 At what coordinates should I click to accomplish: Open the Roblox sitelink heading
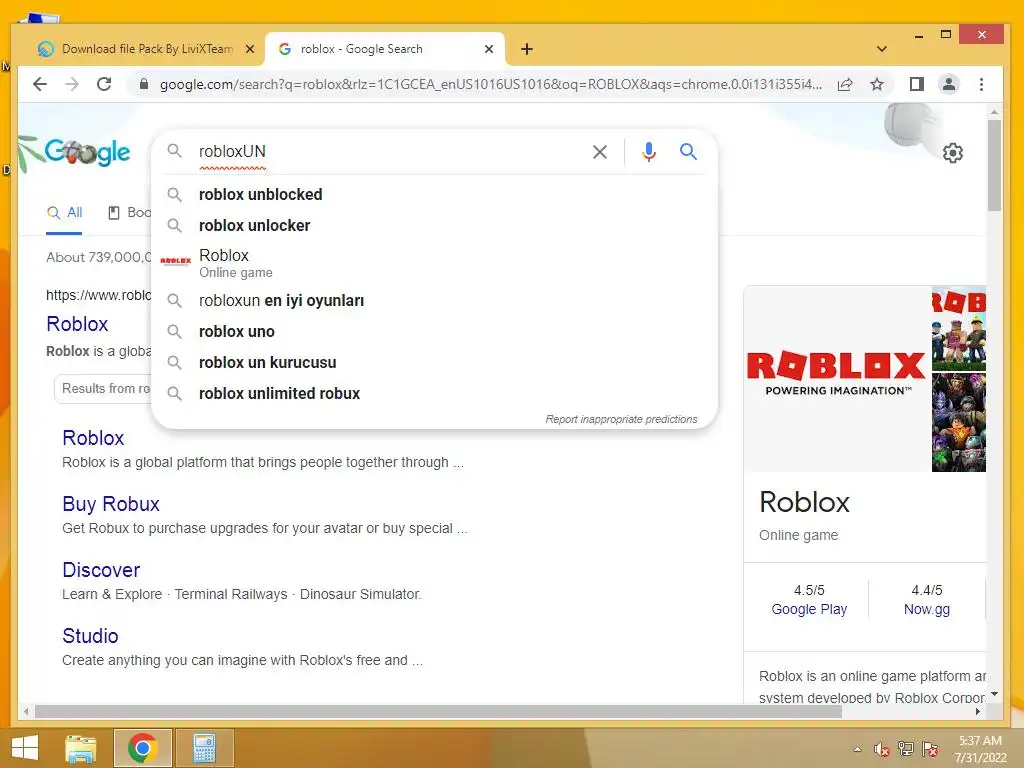point(93,438)
